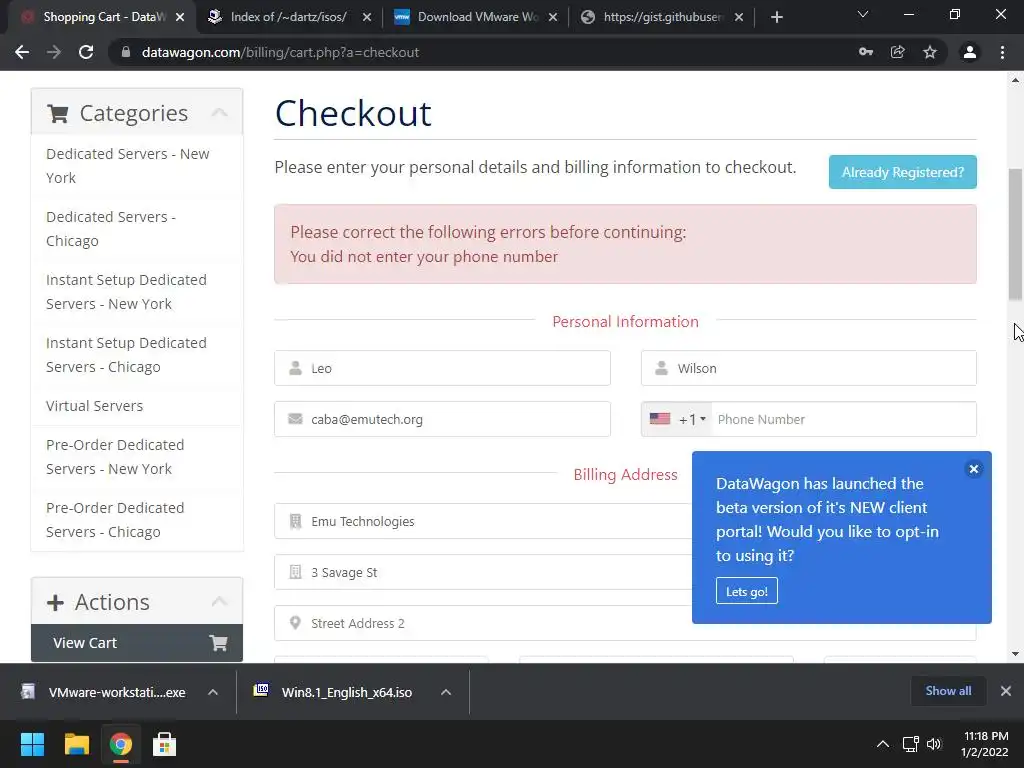Open the volume tray icon
Viewport: 1024px width, 768px height.
pos(934,744)
